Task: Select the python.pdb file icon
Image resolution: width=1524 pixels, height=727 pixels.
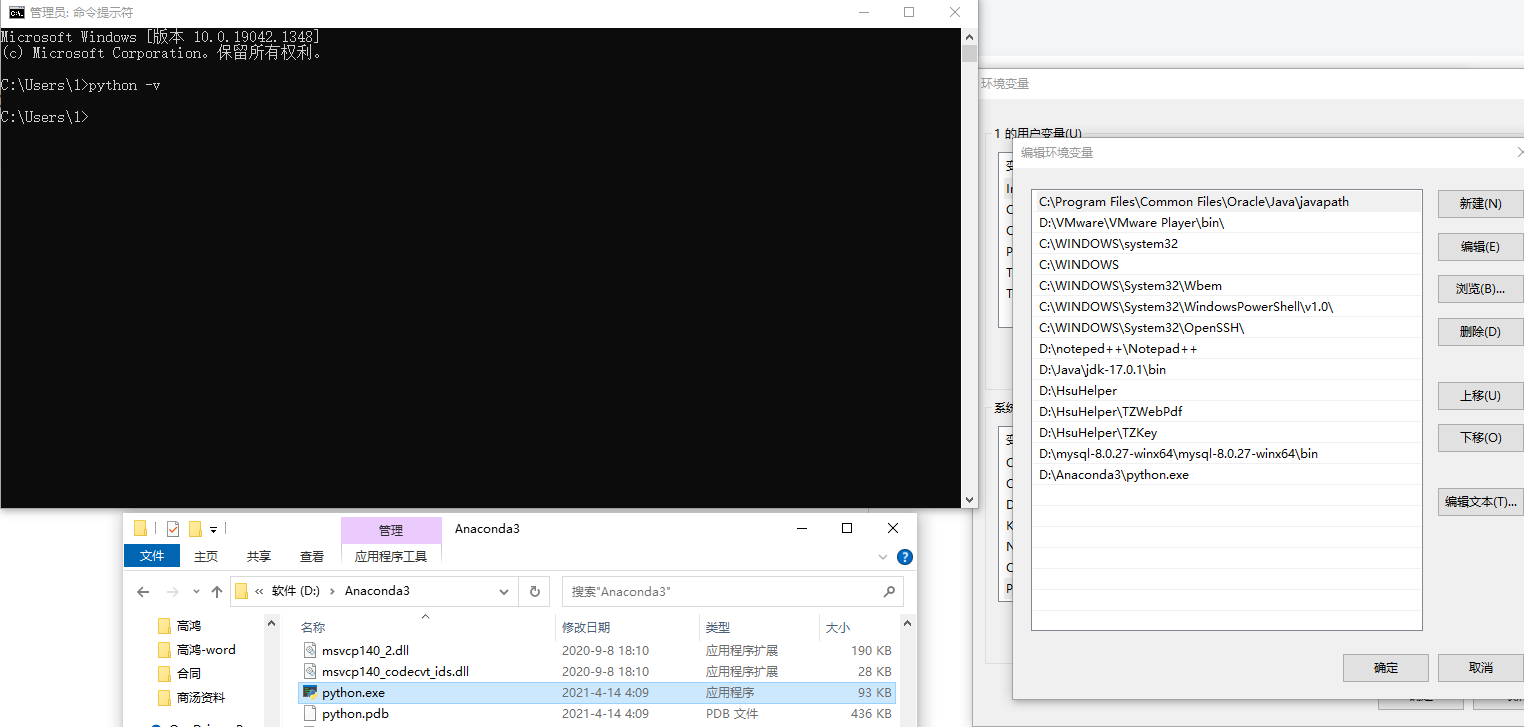Action: point(310,714)
